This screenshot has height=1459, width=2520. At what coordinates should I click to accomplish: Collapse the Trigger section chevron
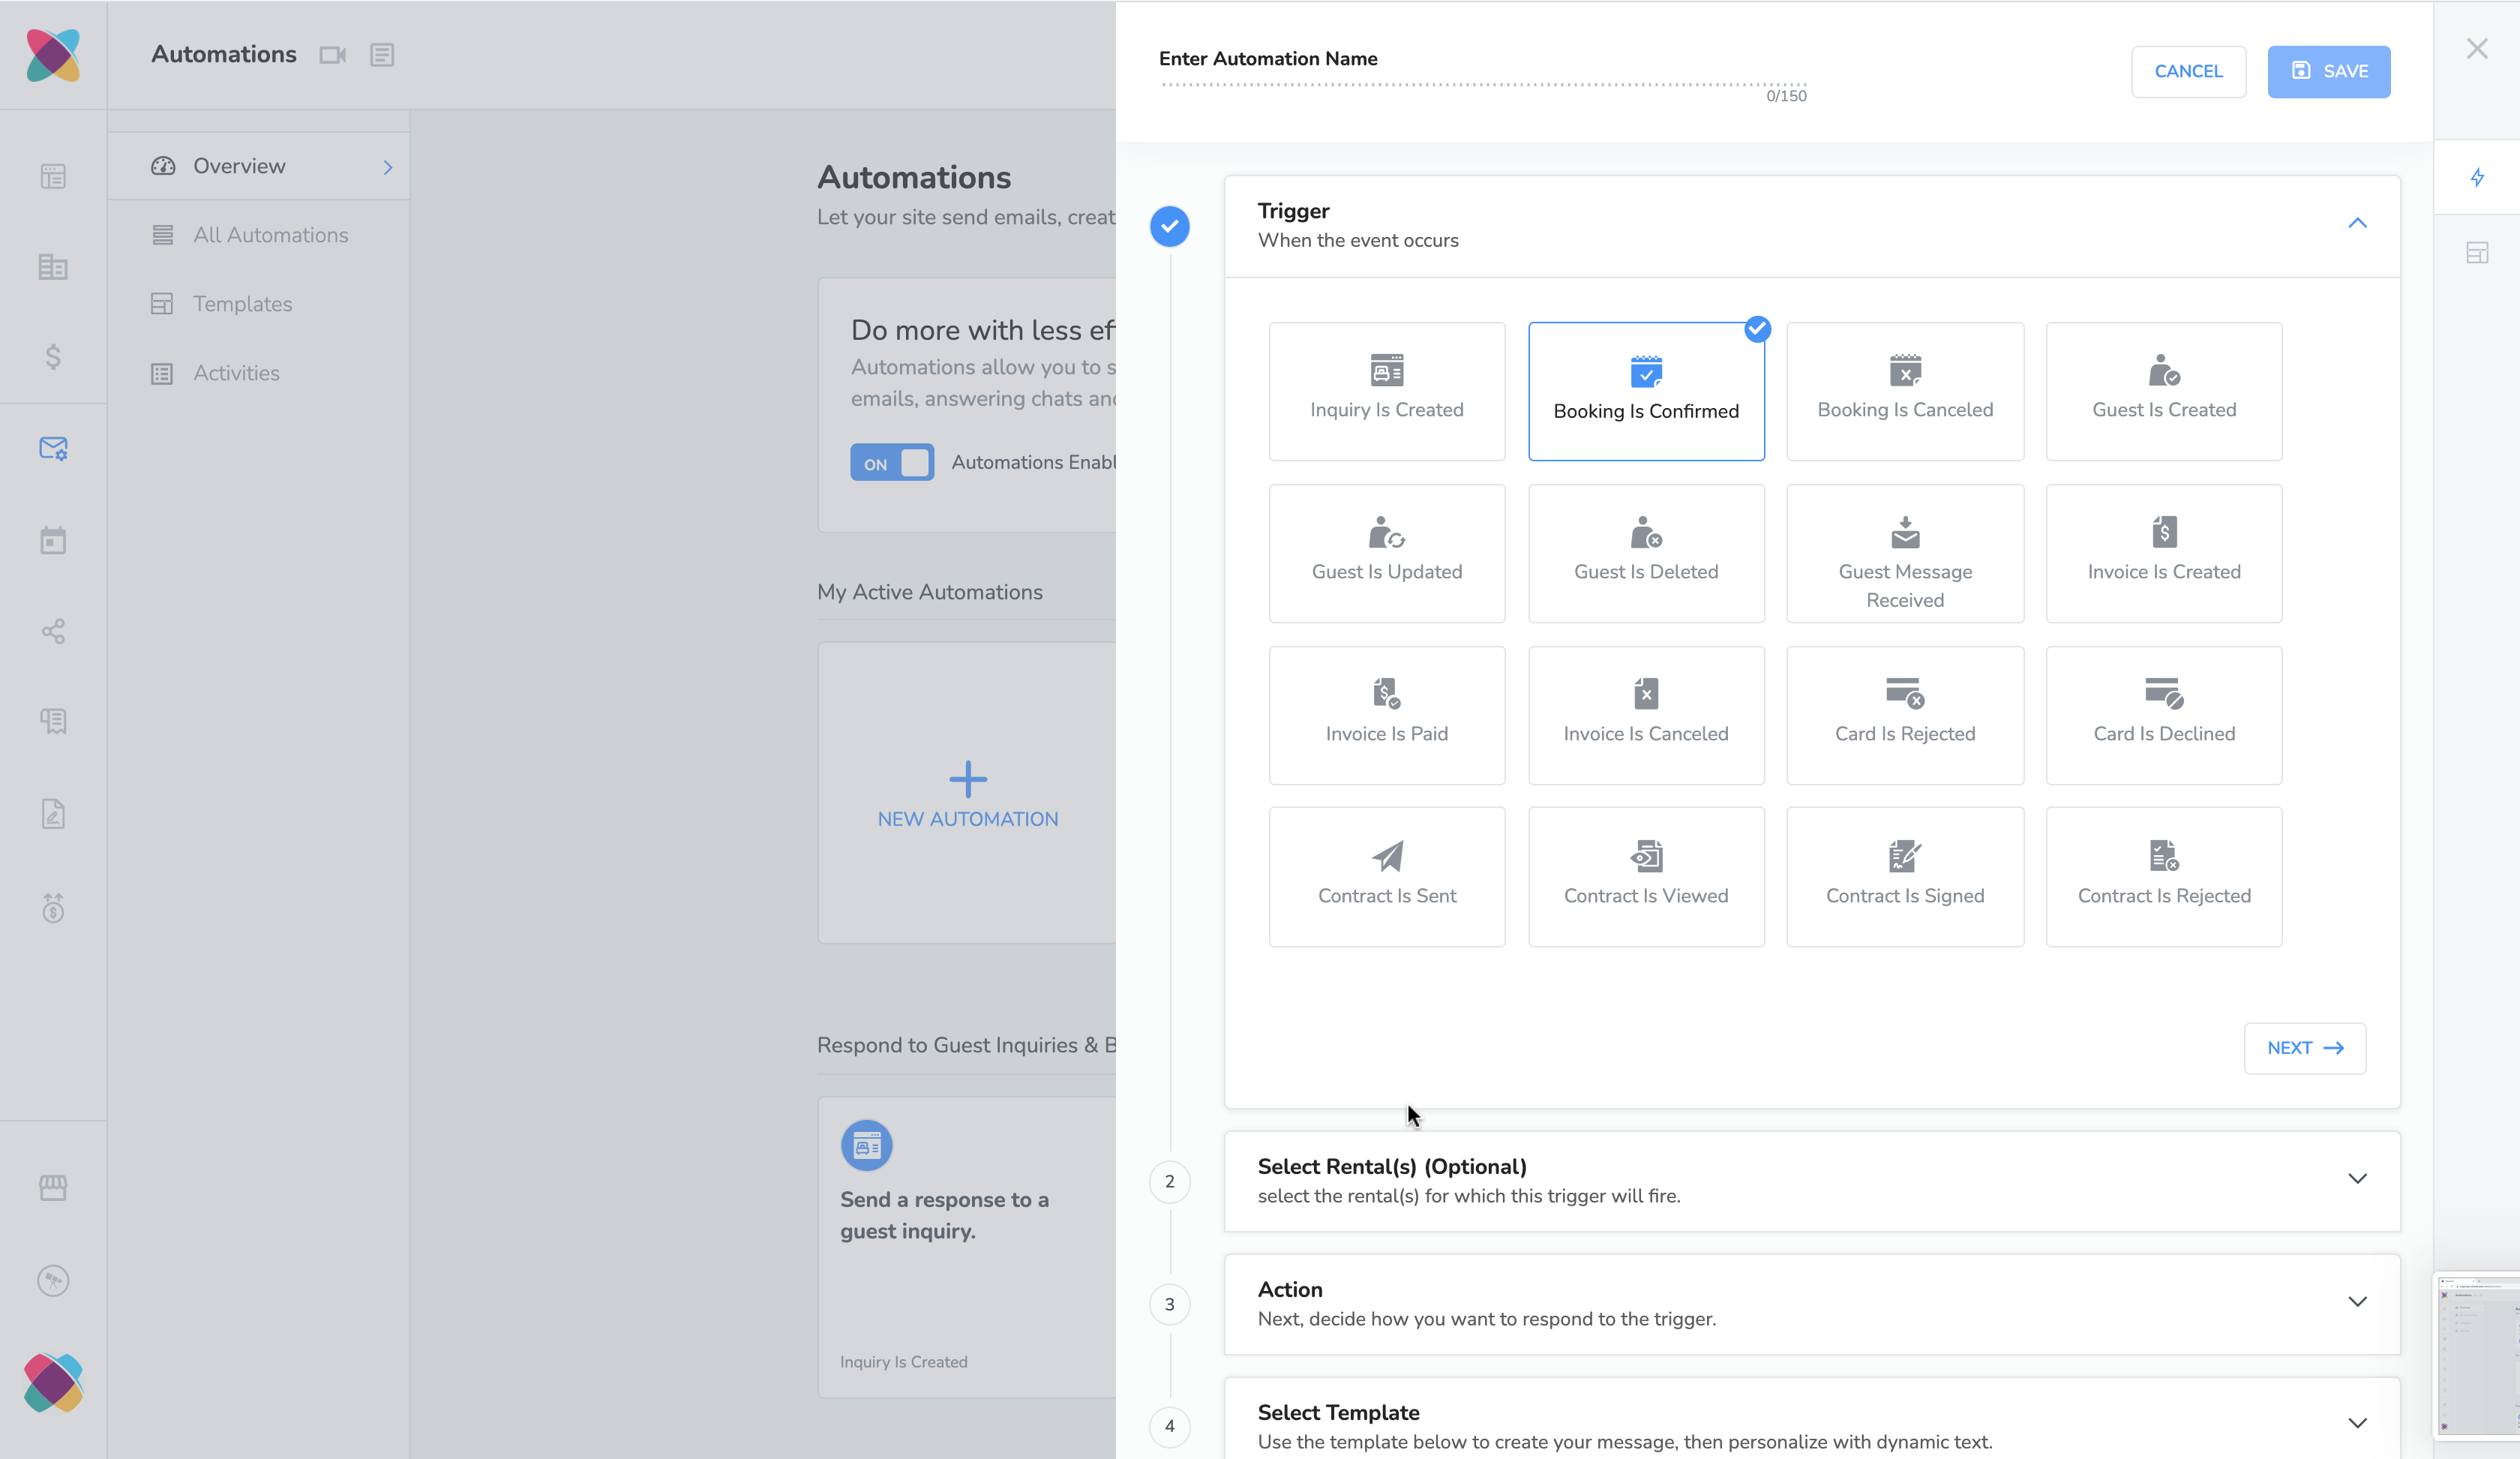tap(2356, 223)
